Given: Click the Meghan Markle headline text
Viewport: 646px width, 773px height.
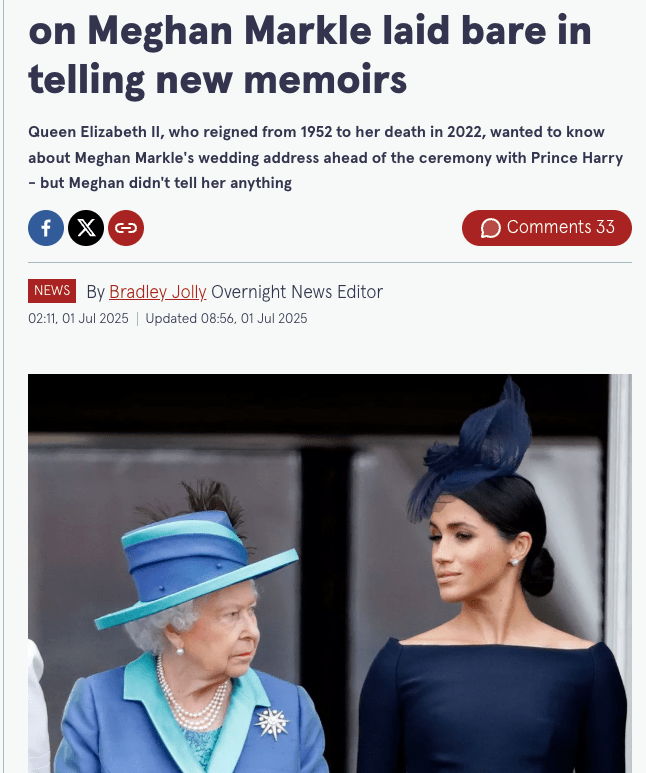Looking at the screenshot, I should point(310,55).
